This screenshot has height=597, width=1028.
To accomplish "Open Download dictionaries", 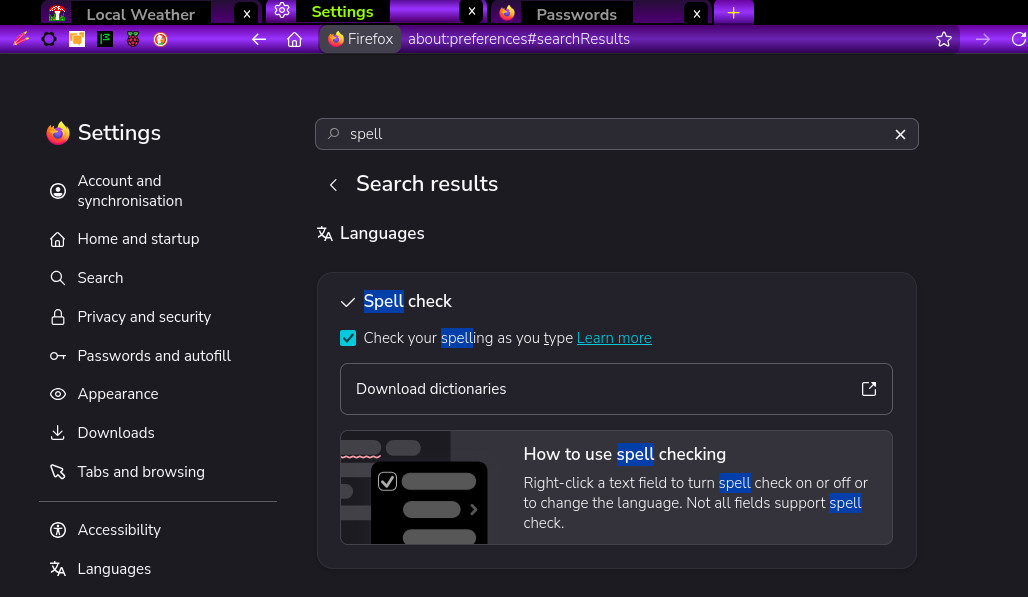I will pos(616,389).
